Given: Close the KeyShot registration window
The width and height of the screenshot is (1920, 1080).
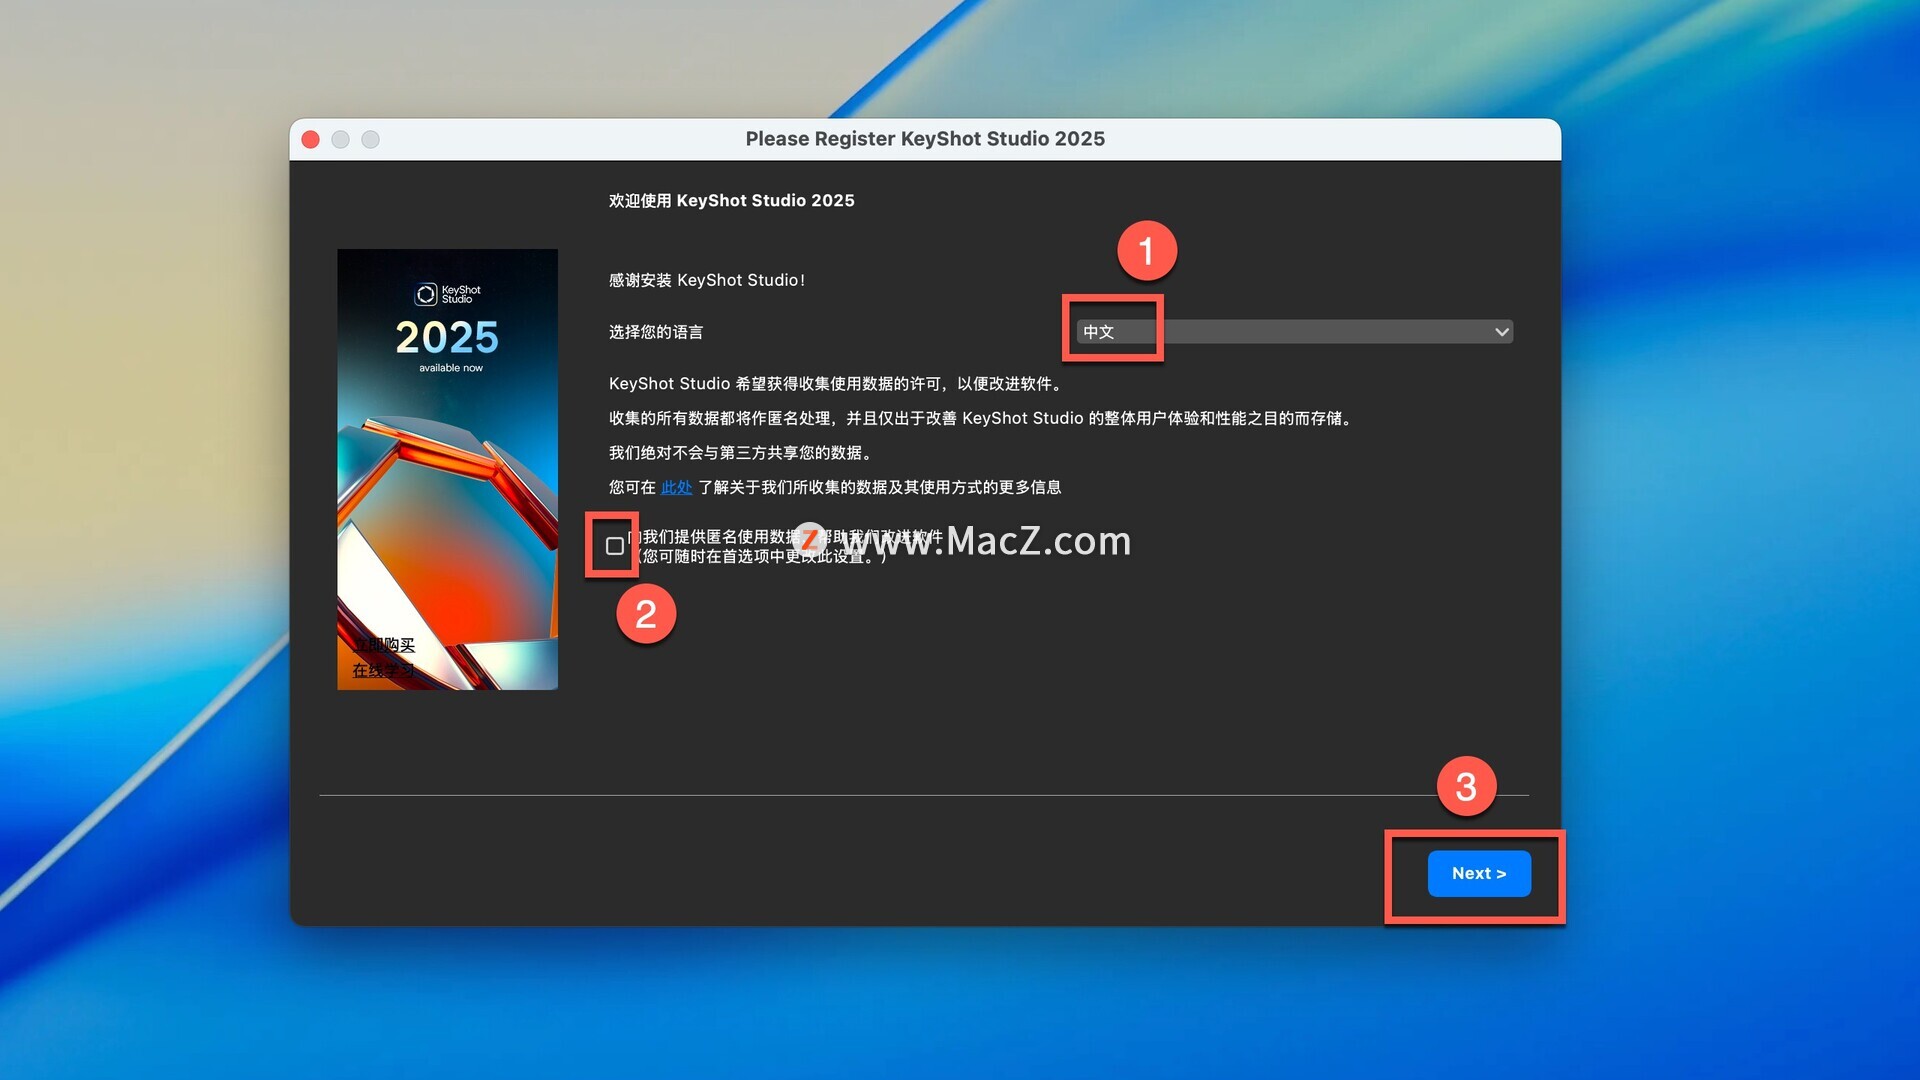Looking at the screenshot, I should [x=311, y=139].
